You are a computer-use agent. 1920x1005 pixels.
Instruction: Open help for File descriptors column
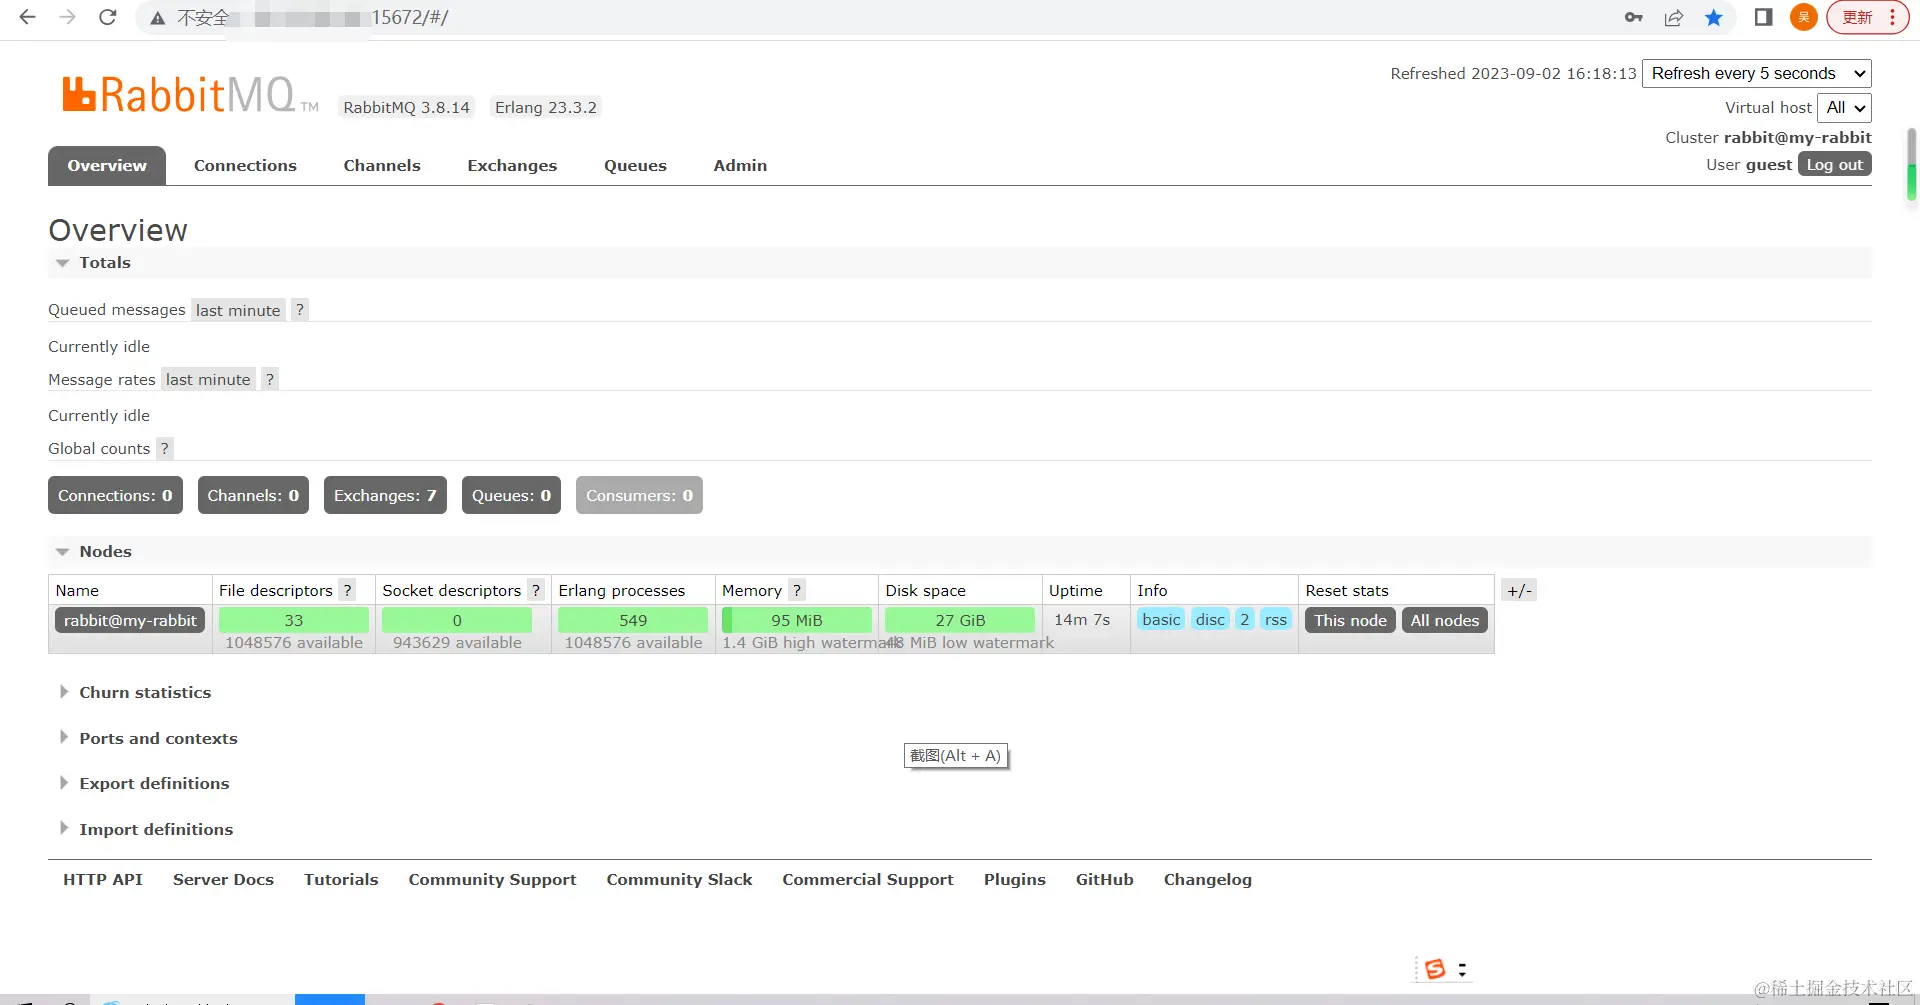click(347, 590)
